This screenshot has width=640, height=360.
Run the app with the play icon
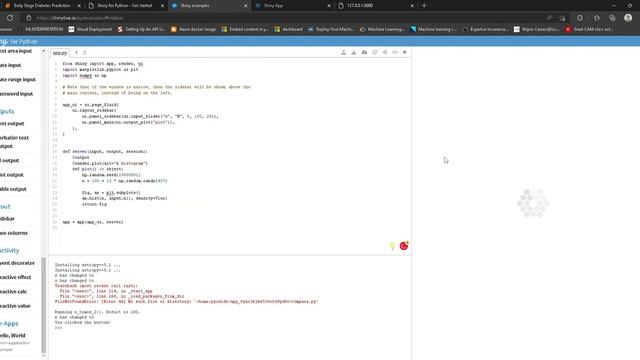tap(405, 52)
